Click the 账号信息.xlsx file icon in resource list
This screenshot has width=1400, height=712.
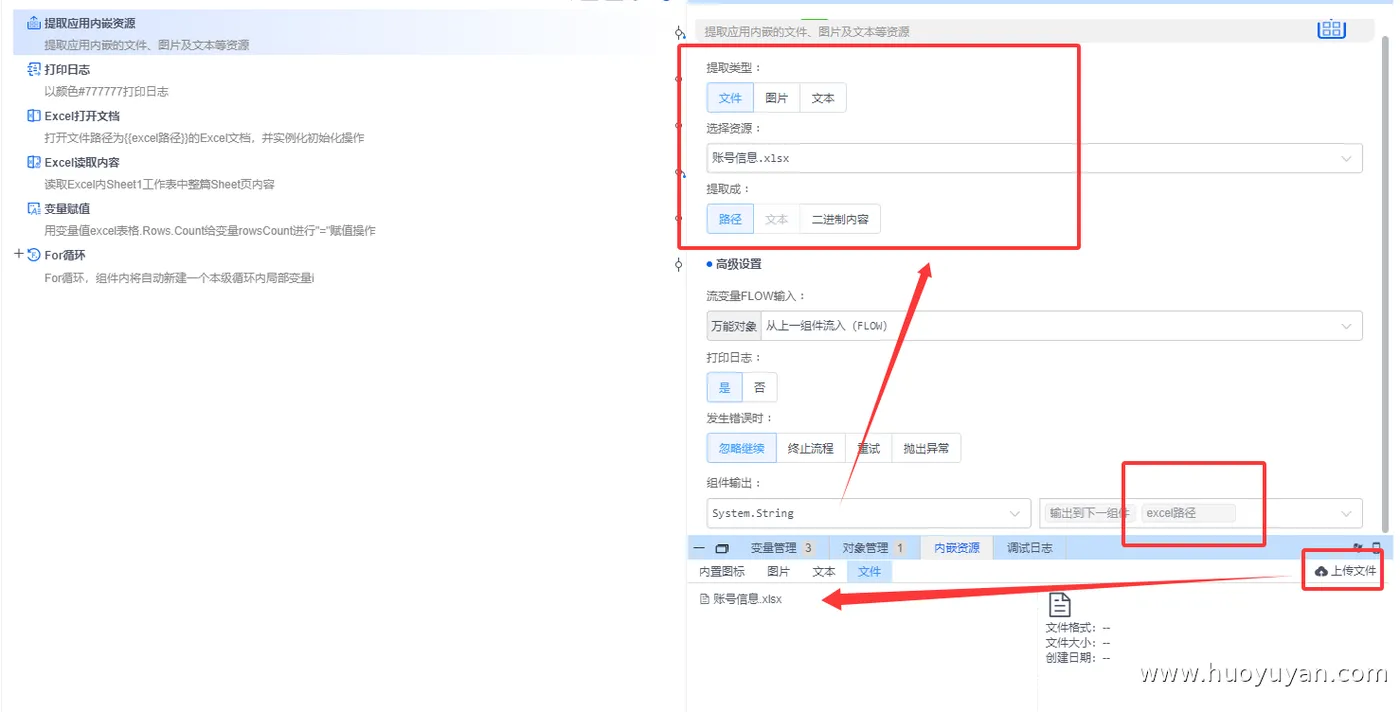click(704, 599)
